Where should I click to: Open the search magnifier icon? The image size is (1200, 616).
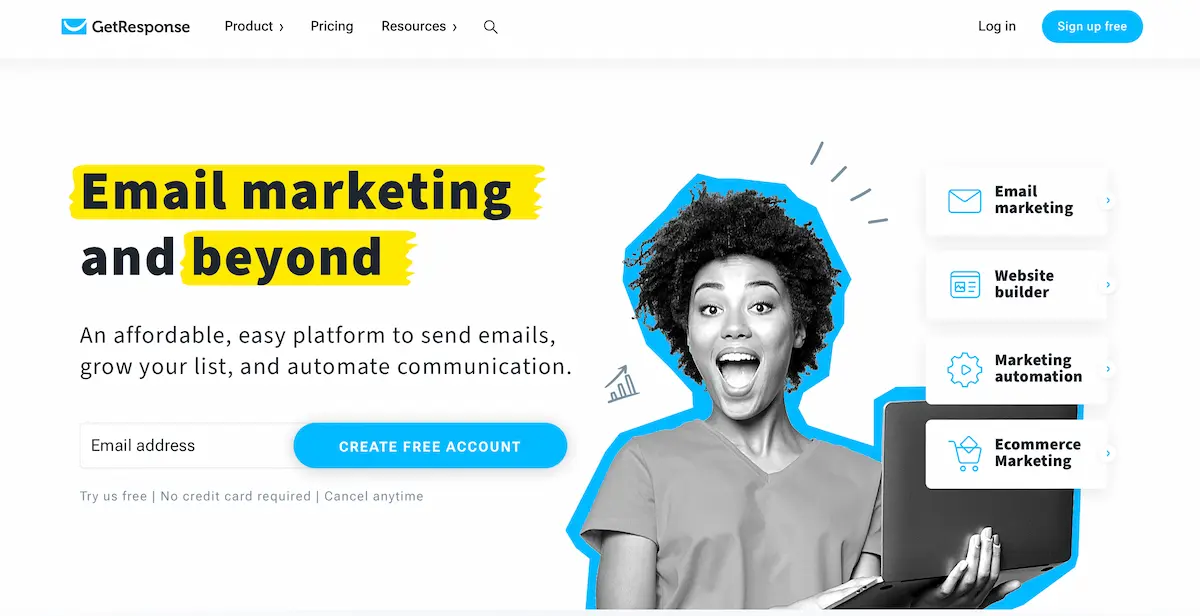pos(490,27)
